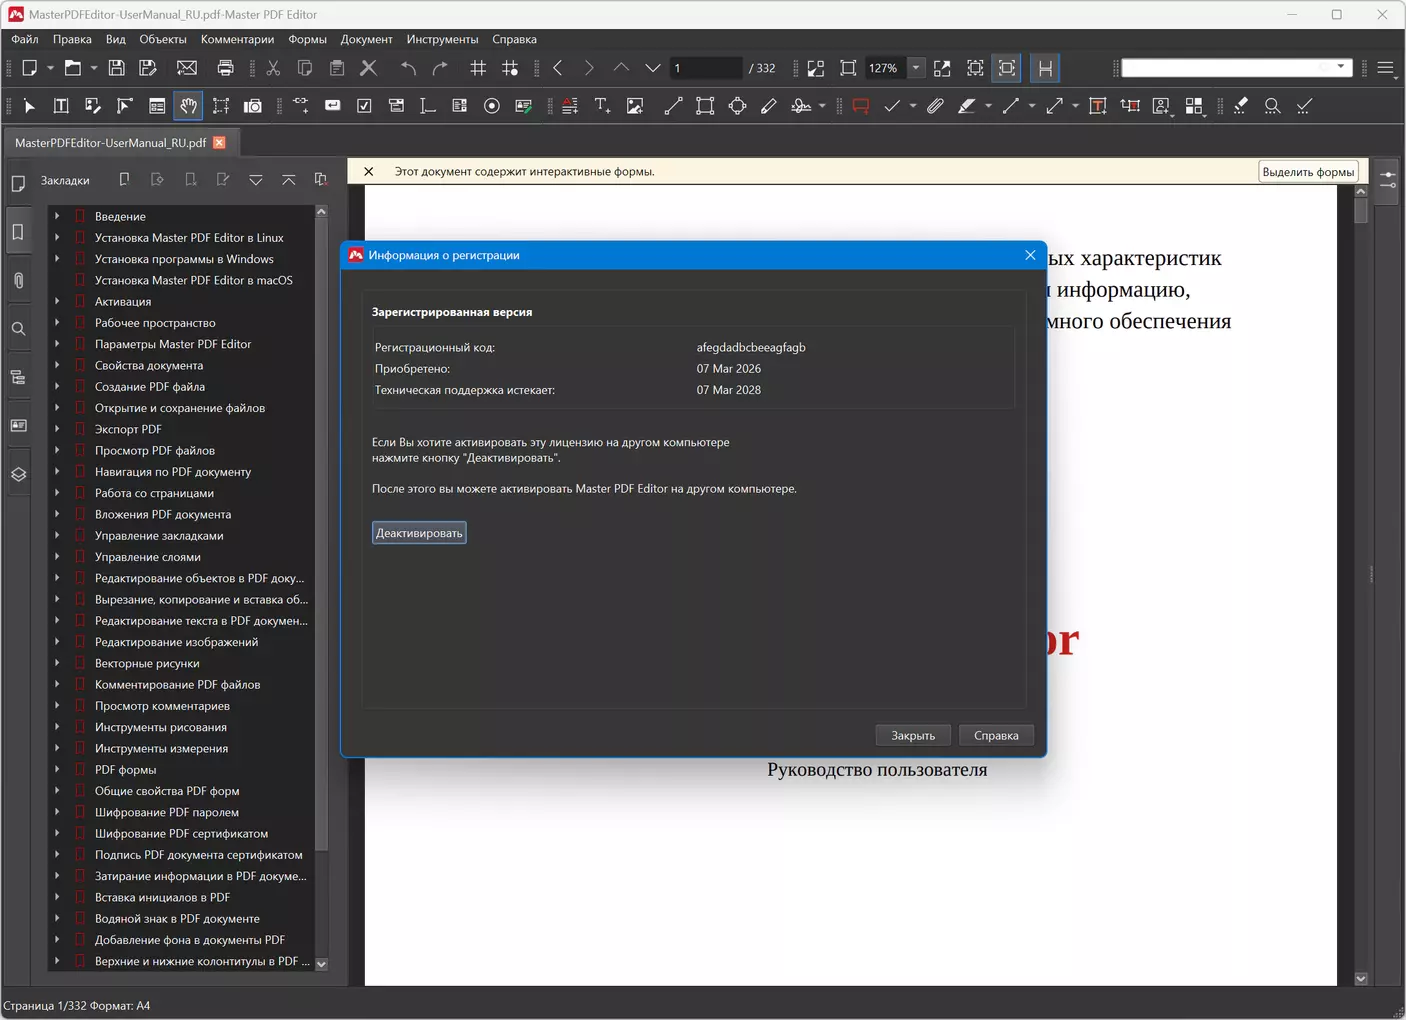The height and width of the screenshot is (1020, 1406).
Task: Click the Деактивировать button
Action: 419,533
